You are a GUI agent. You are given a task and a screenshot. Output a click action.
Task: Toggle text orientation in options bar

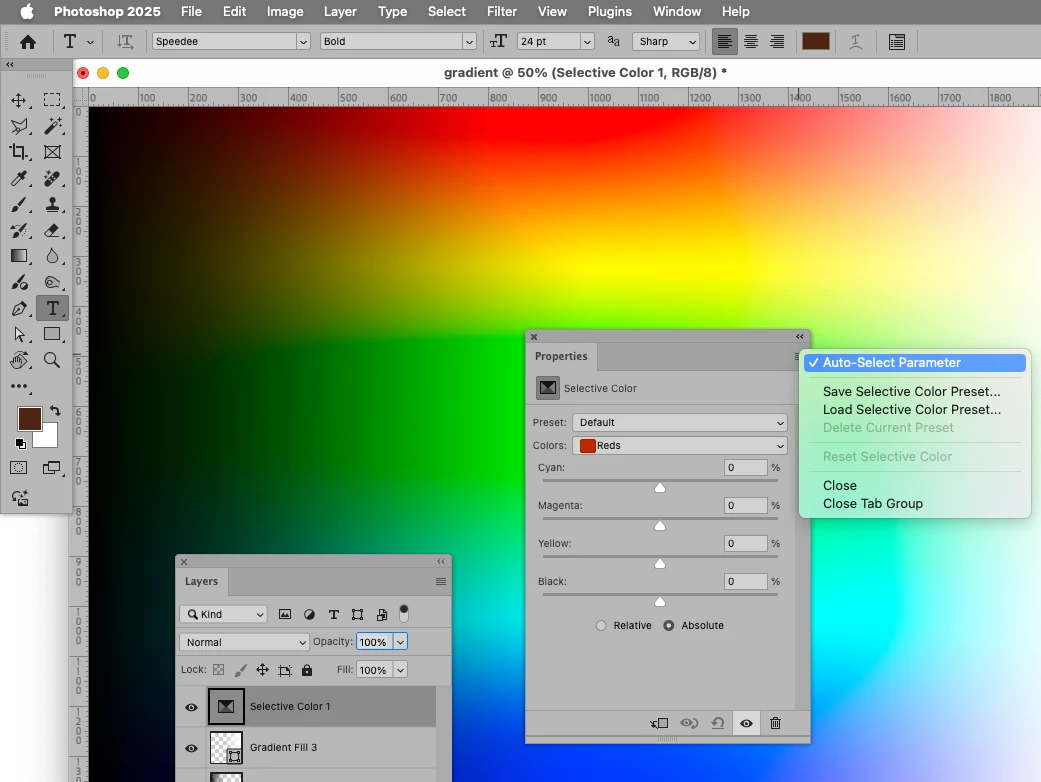point(125,42)
